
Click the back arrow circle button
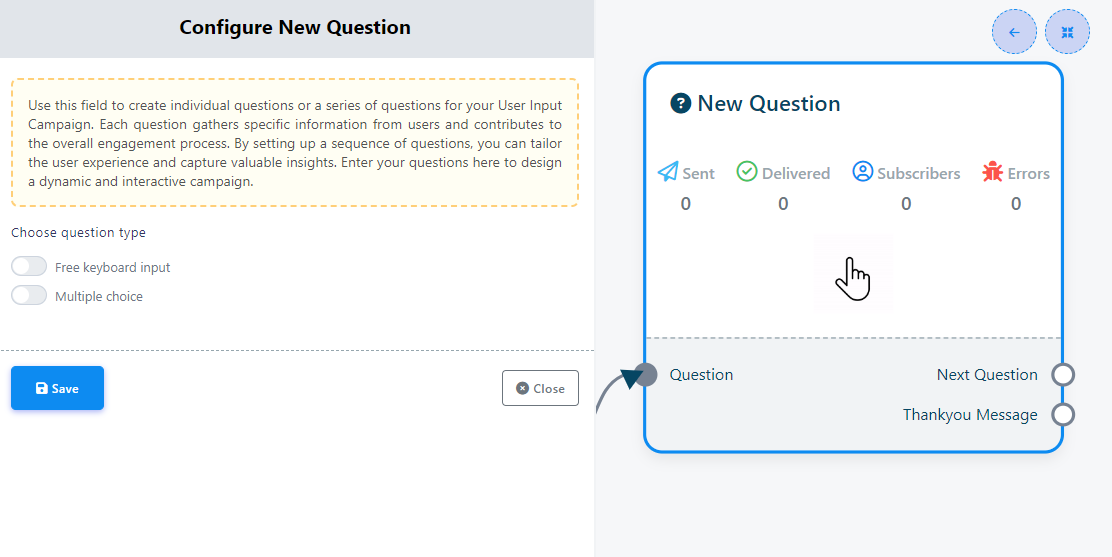click(x=1014, y=32)
